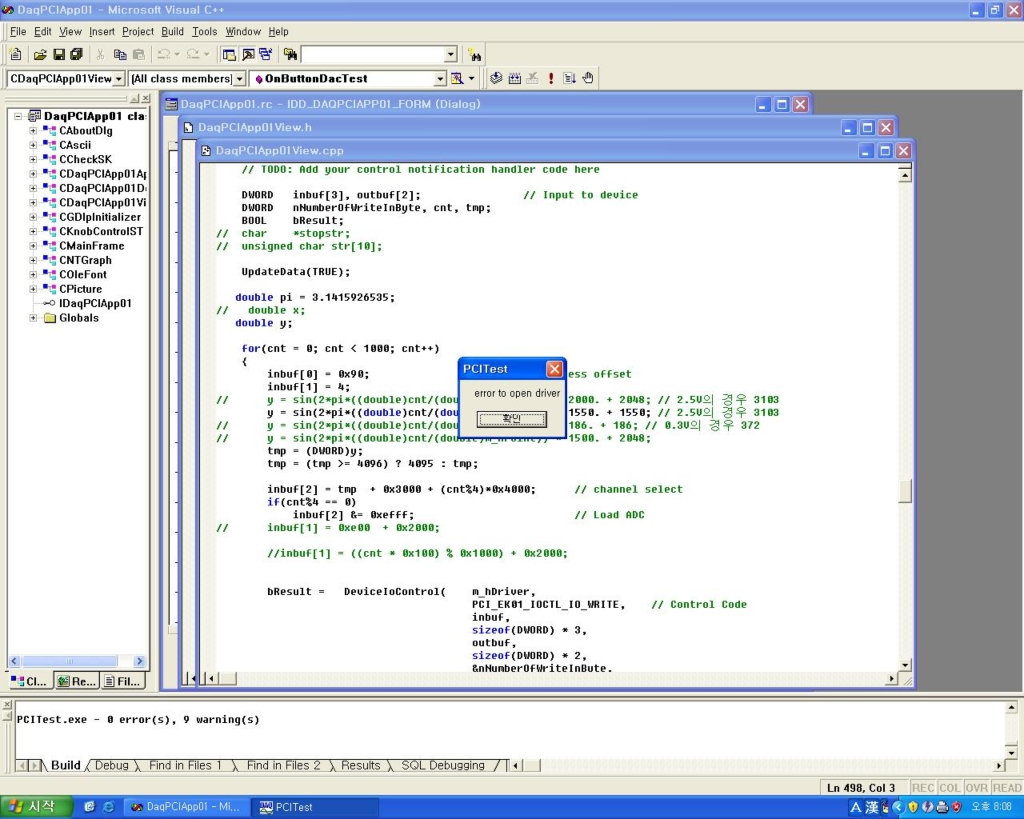Switch to the SQL Debugging tab
This screenshot has width=1024, height=819.
pos(443,765)
